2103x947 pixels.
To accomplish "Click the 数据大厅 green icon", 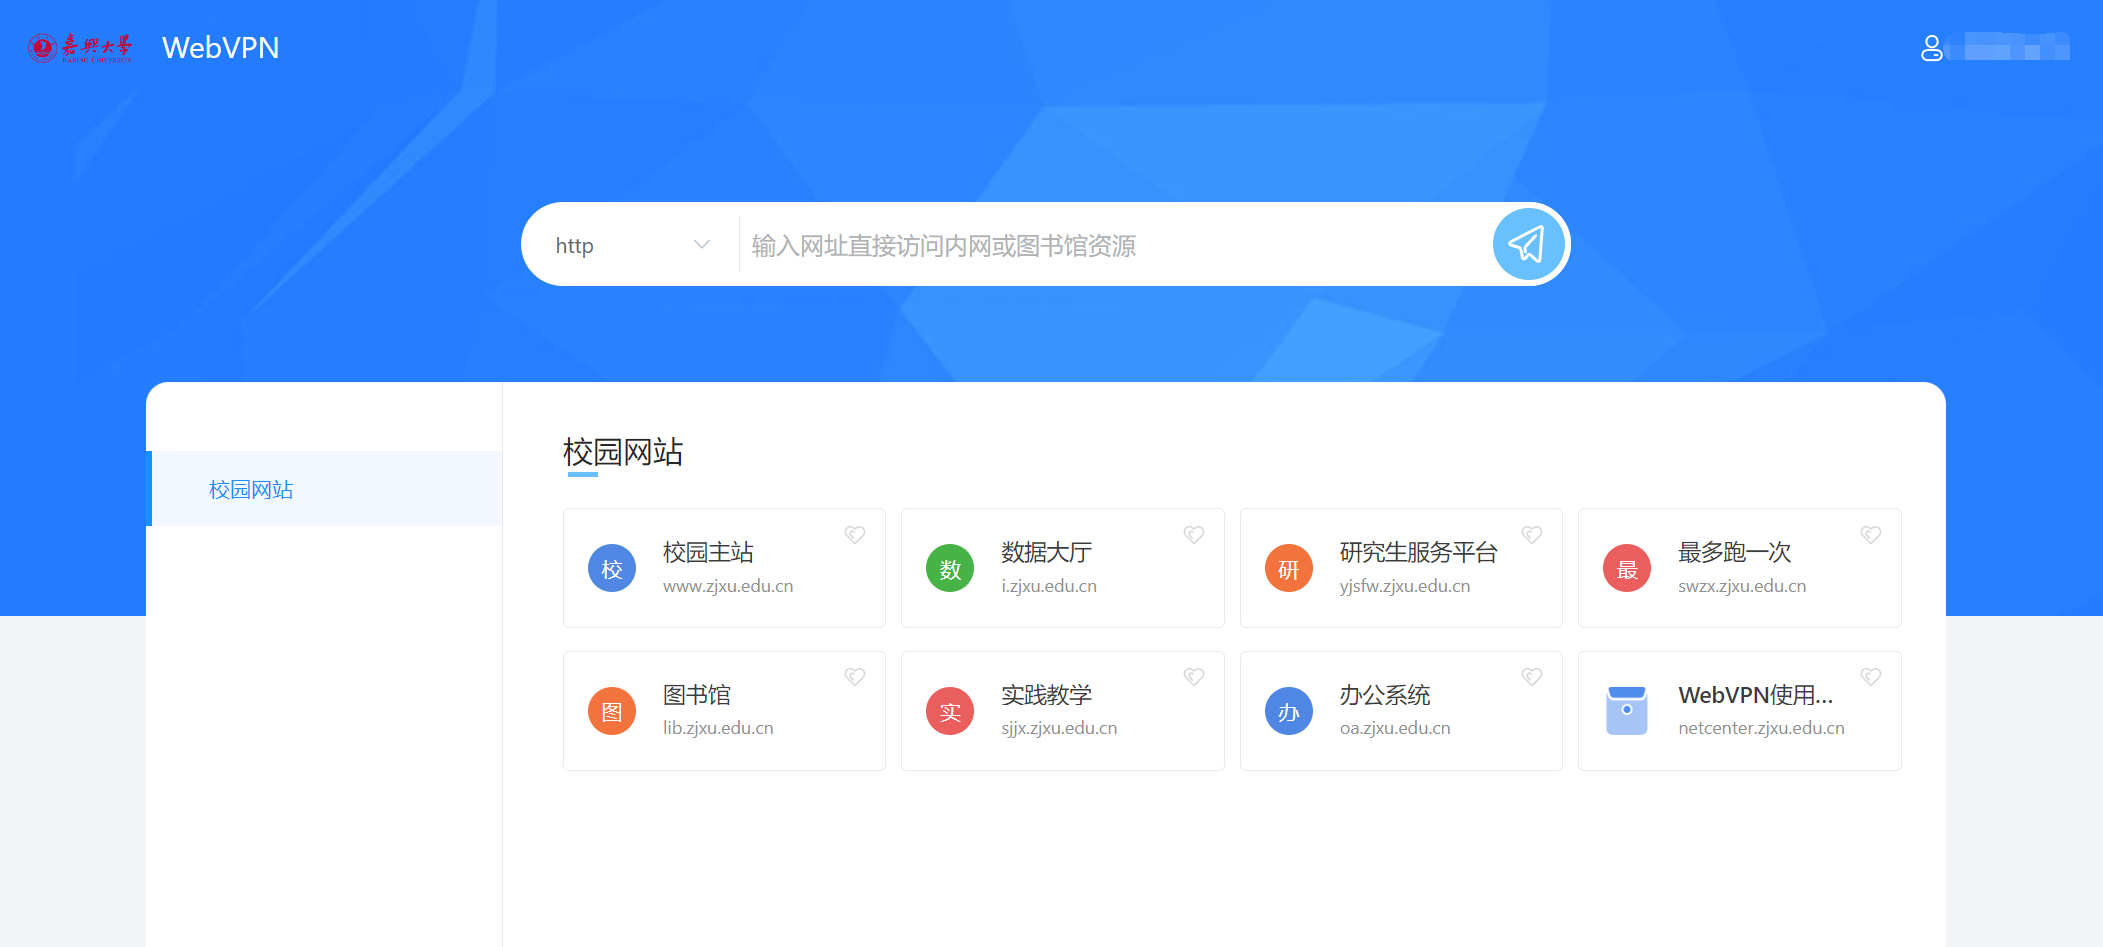I will point(949,568).
